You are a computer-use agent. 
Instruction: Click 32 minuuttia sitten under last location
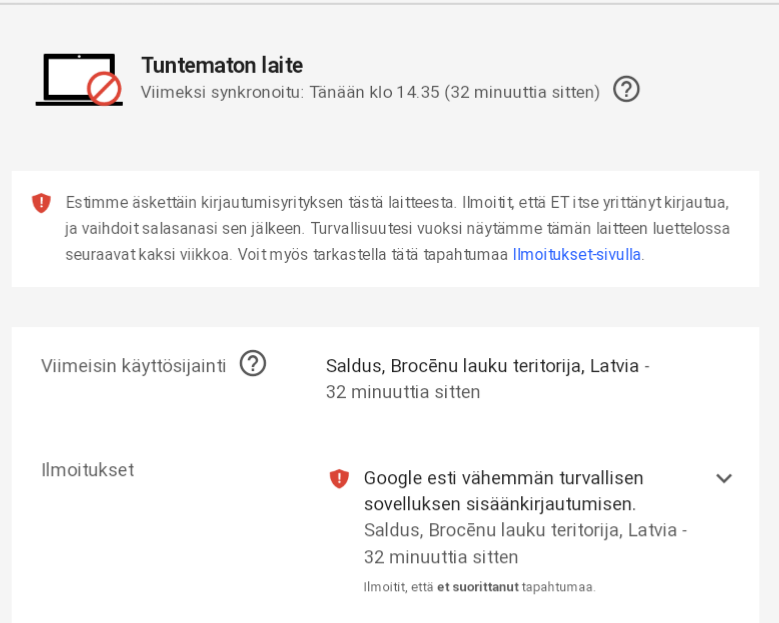point(403,392)
